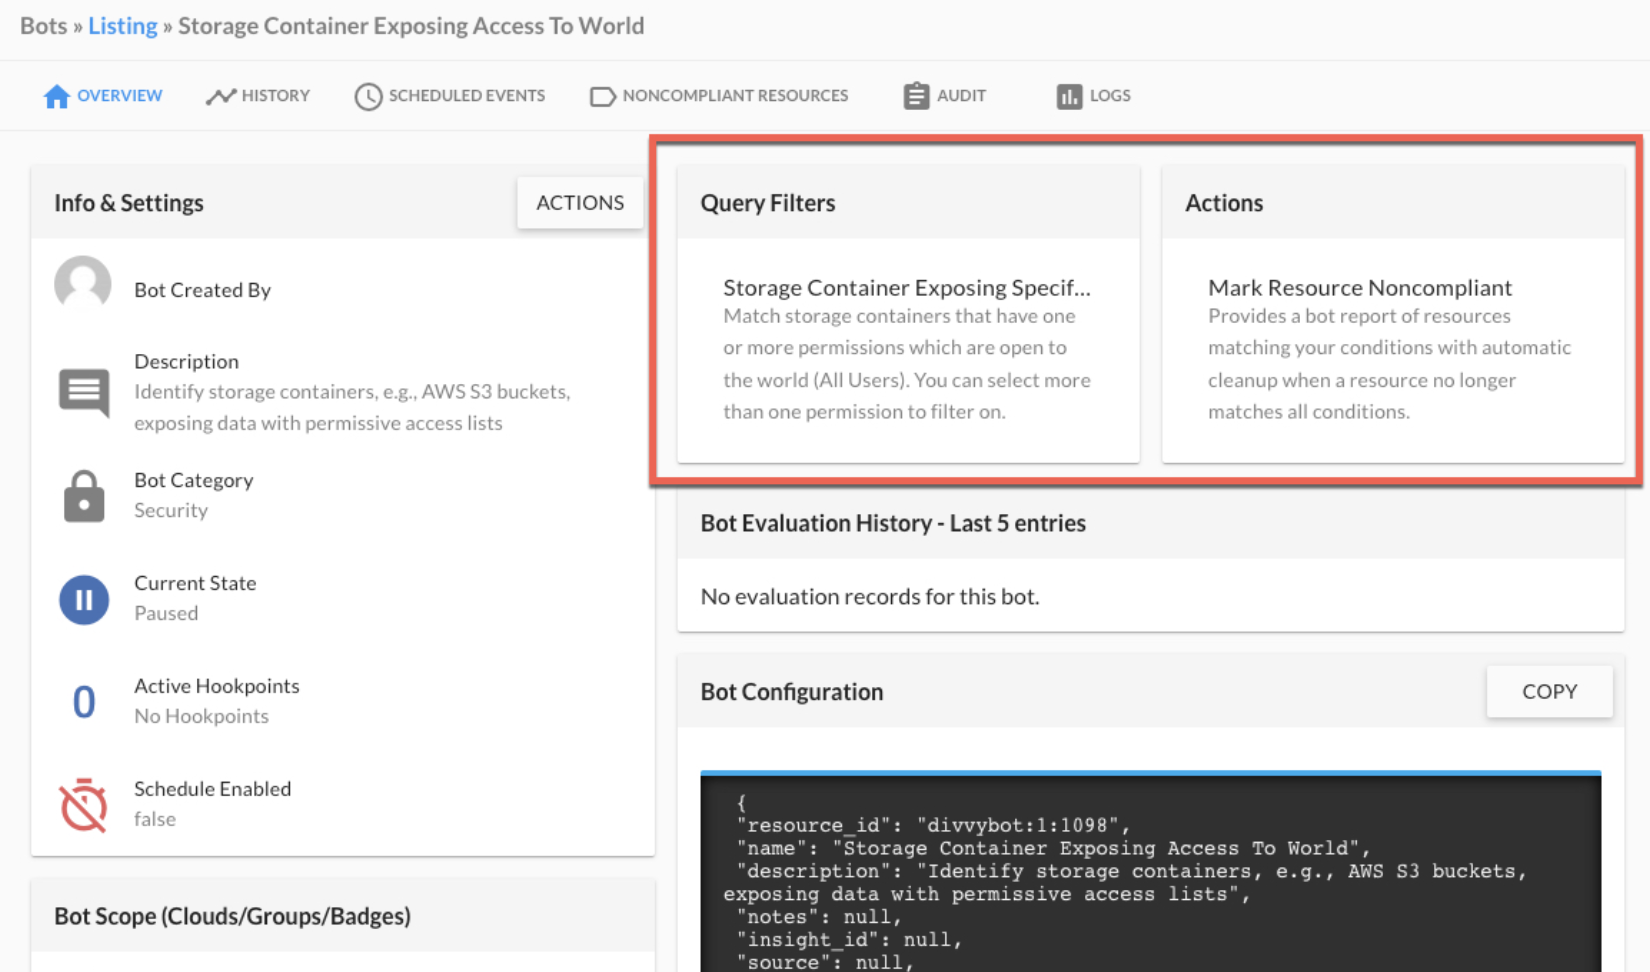Click the Paused state value

coord(166,613)
